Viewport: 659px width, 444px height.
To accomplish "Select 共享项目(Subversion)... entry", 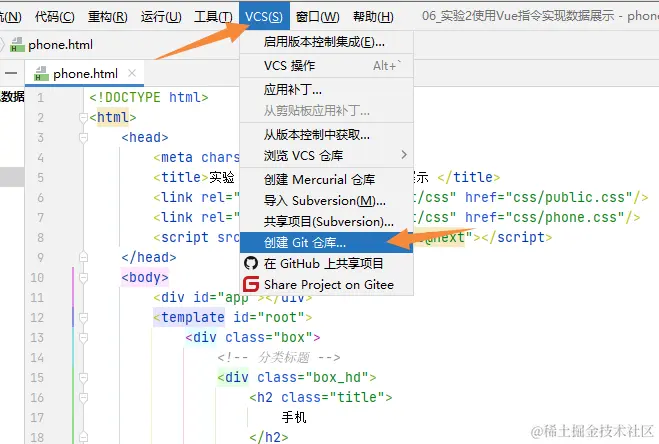I will click(327, 222).
